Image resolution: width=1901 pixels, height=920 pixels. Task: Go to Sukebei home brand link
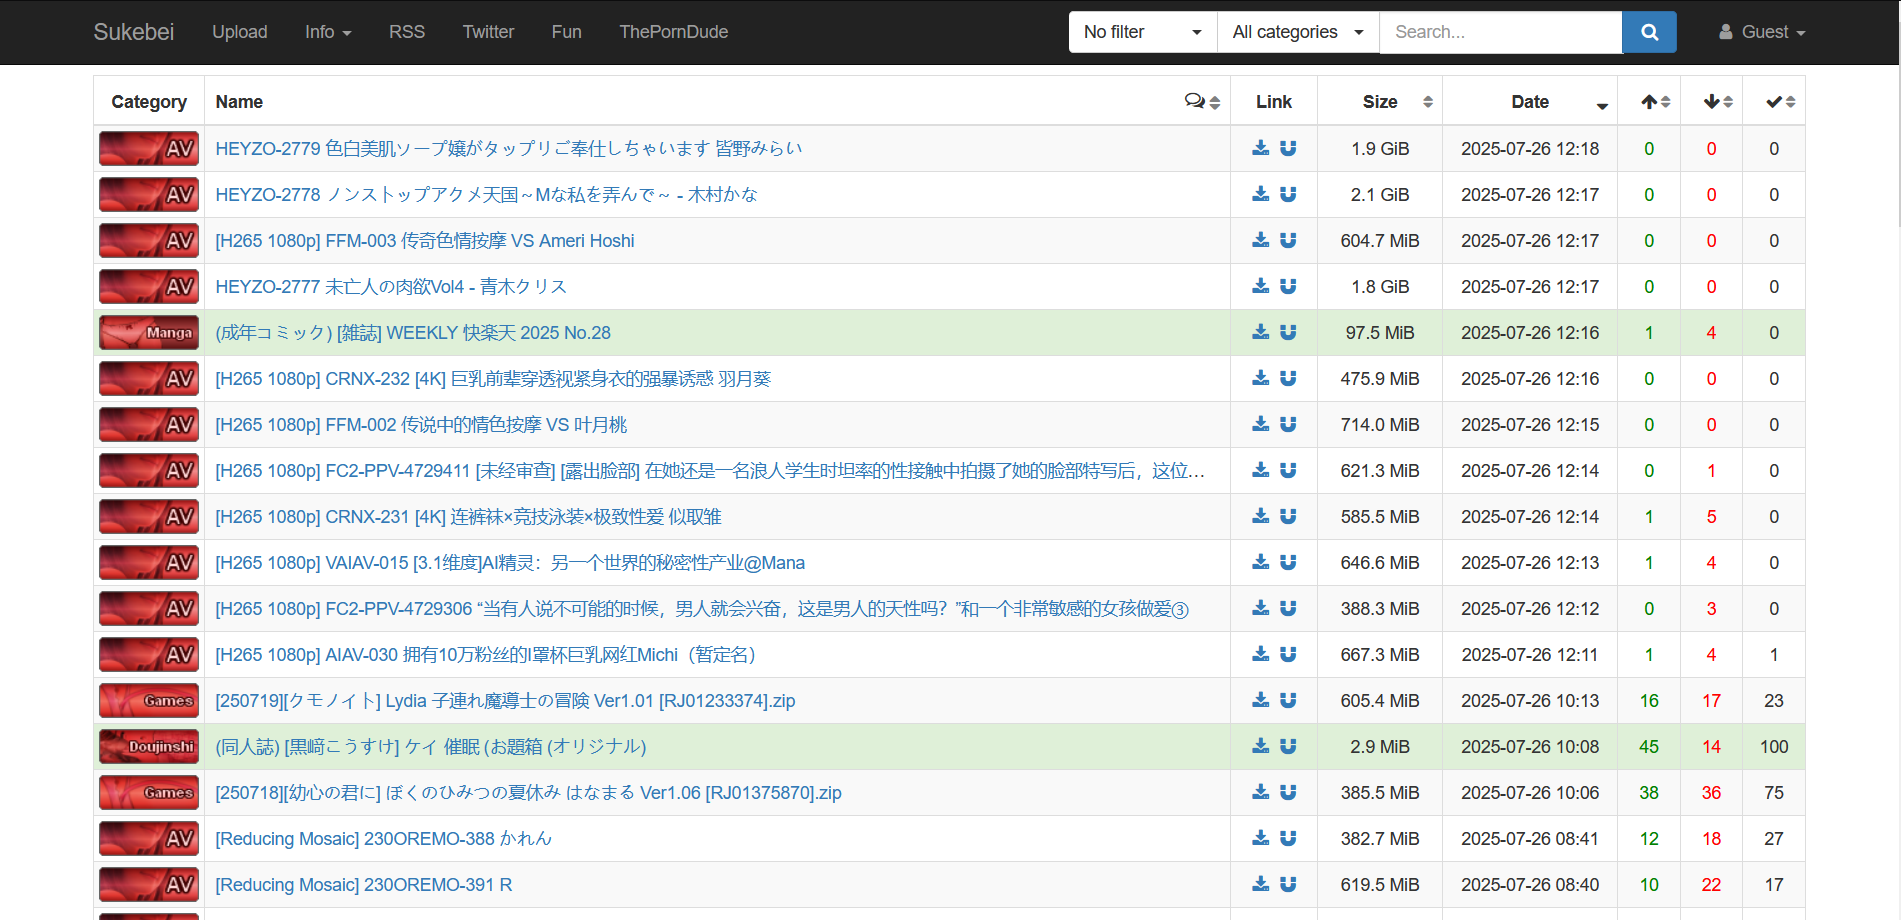(134, 32)
